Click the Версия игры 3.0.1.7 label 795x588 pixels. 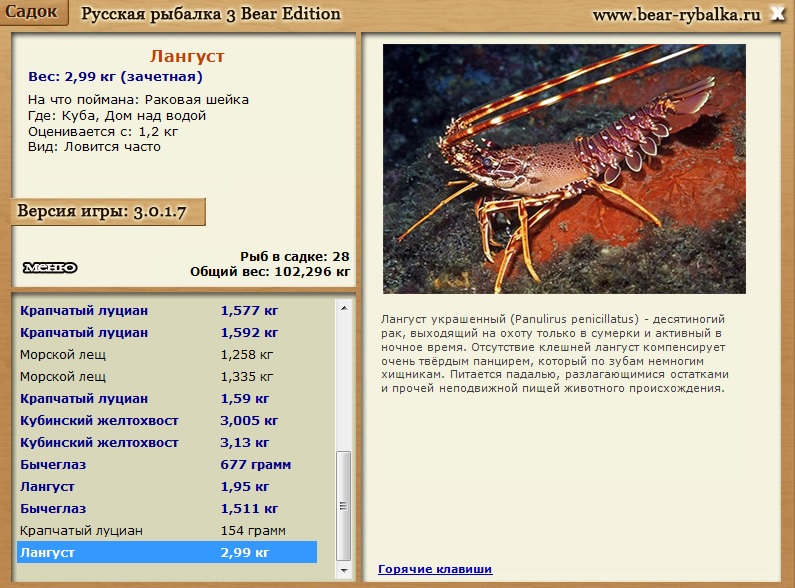pyautogui.click(x=108, y=212)
